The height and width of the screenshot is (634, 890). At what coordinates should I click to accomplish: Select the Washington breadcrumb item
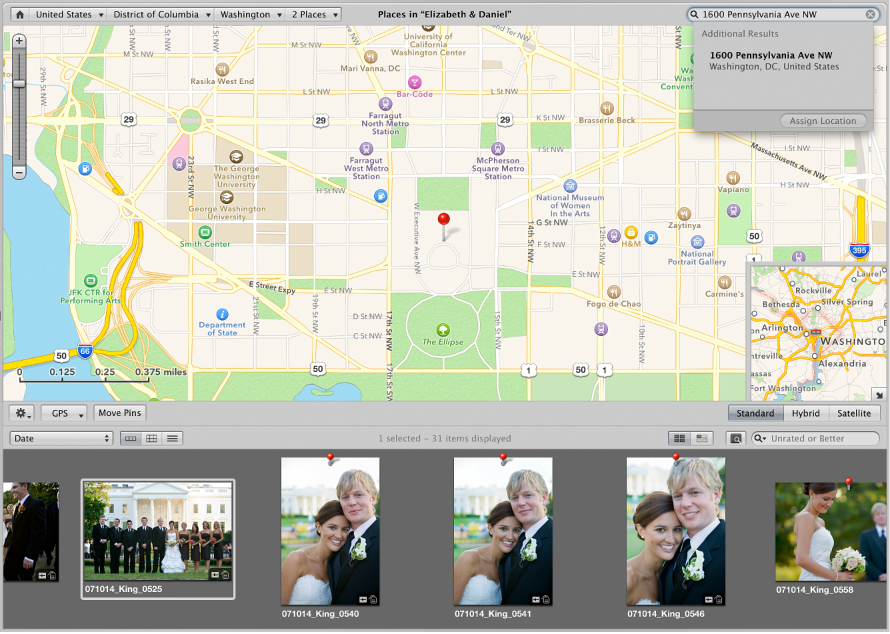pos(248,14)
